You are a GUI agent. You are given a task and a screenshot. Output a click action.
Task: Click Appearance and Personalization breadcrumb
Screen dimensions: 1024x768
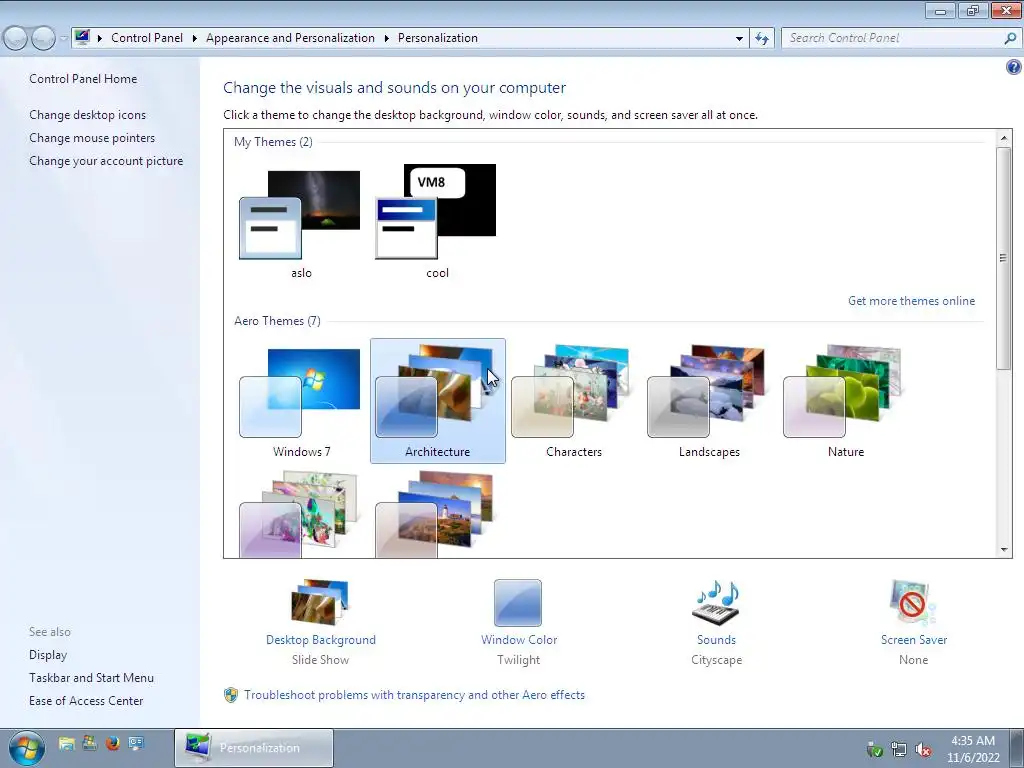pos(290,38)
